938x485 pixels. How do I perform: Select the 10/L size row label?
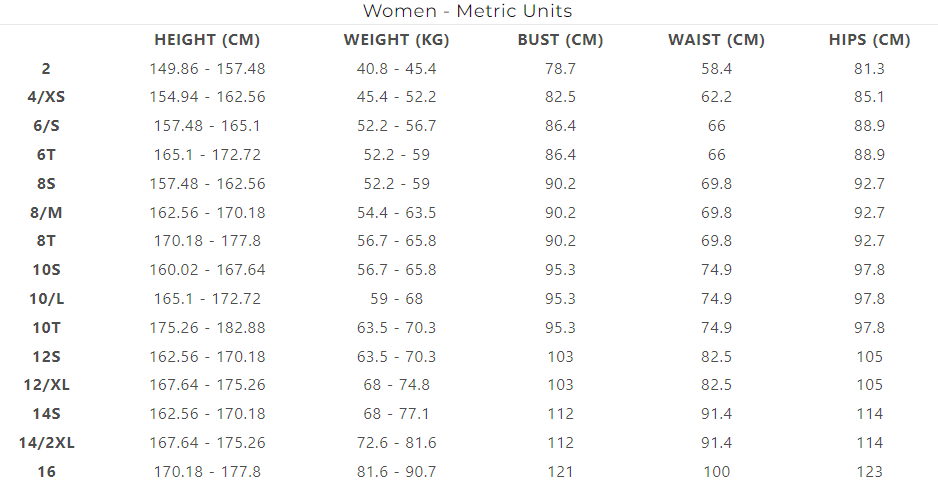46,298
